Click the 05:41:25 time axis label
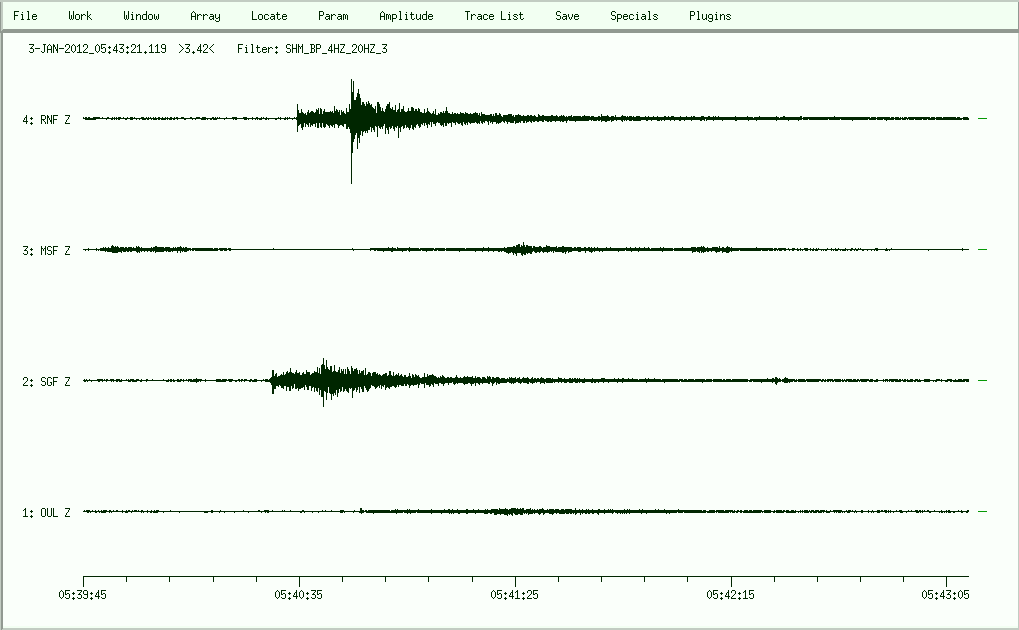Viewport: 1019px width, 630px height. coord(515,594)
